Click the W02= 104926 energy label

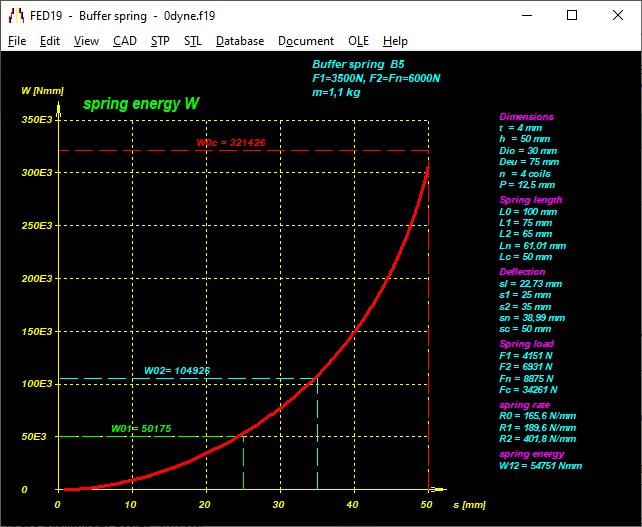tap(177, 371)
